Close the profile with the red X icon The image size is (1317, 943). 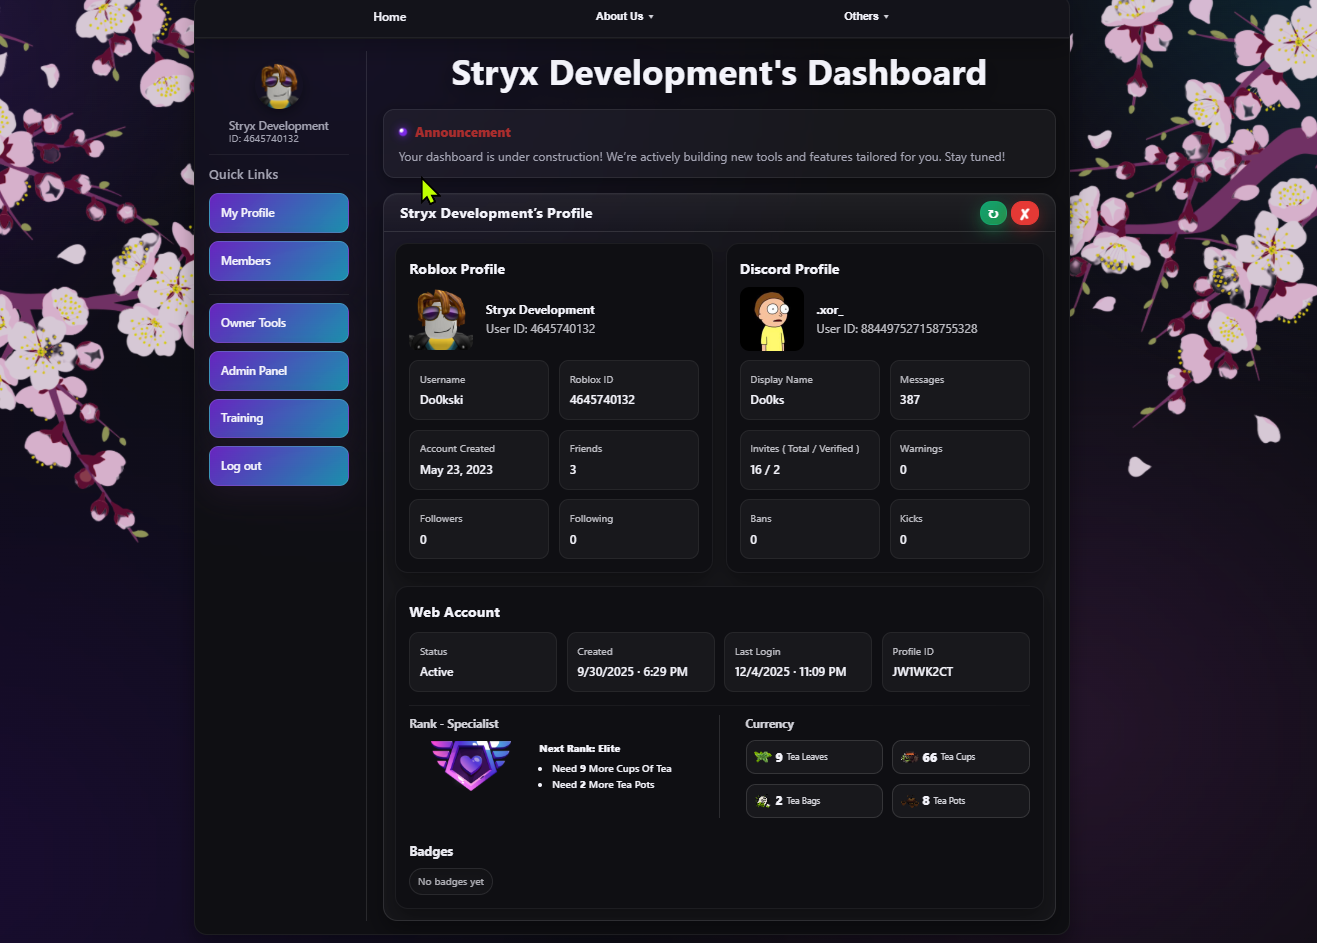point(1025,213)
